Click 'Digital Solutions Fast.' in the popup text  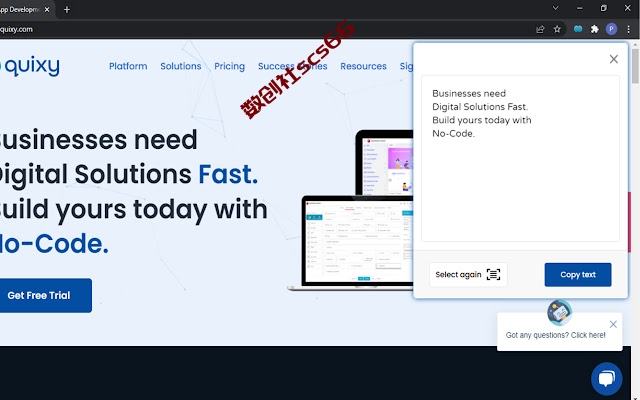[480, 107]
